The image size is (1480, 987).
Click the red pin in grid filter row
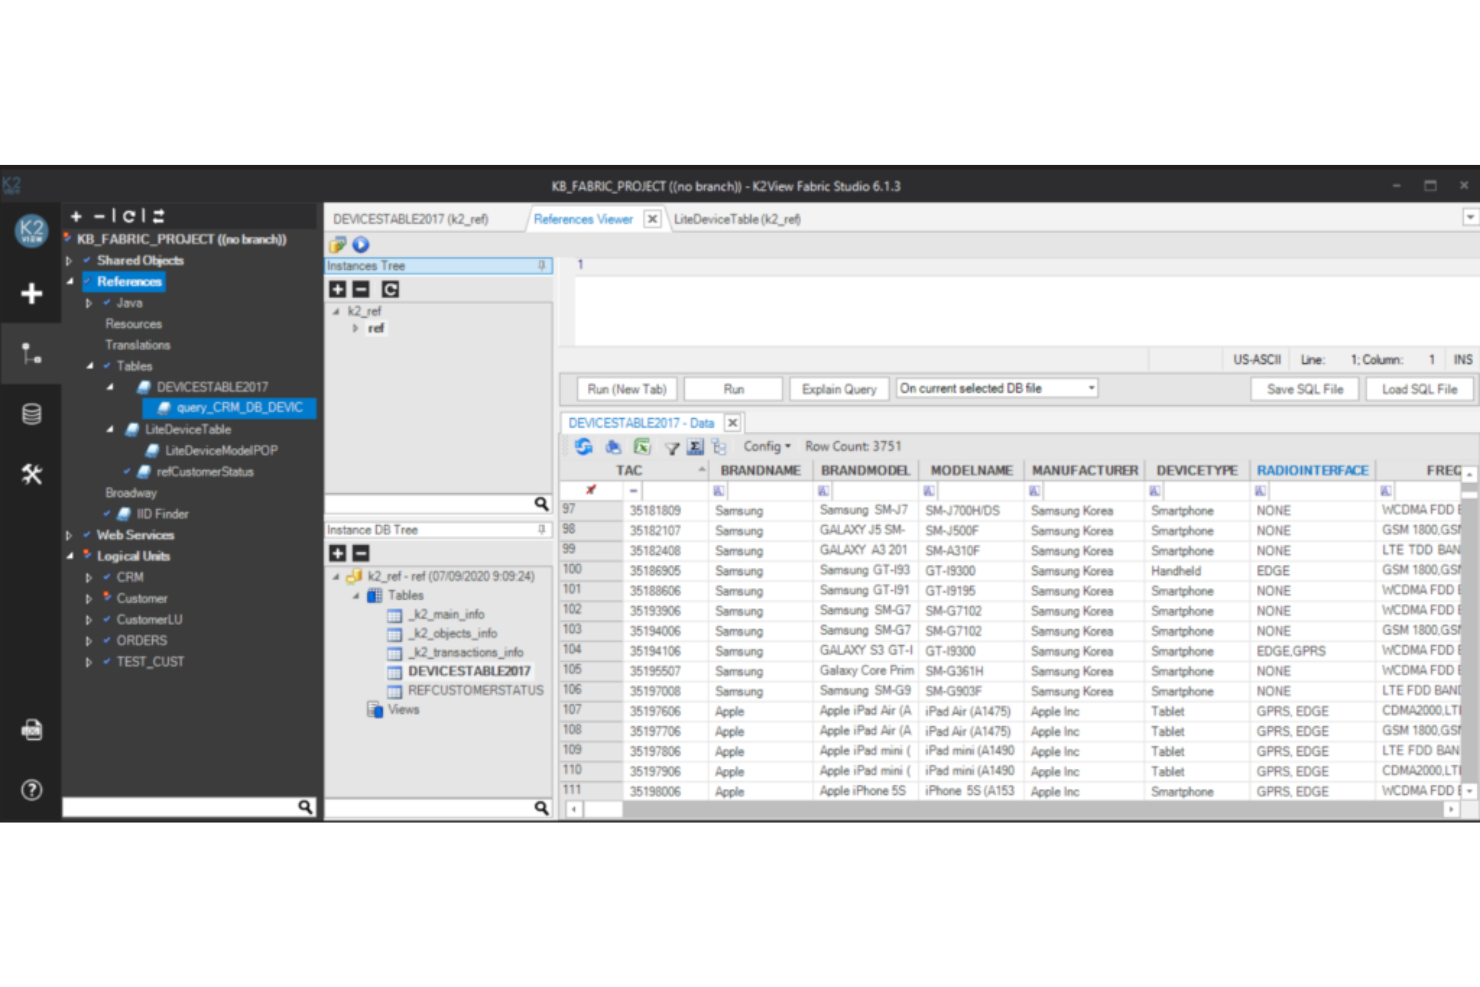590,490
